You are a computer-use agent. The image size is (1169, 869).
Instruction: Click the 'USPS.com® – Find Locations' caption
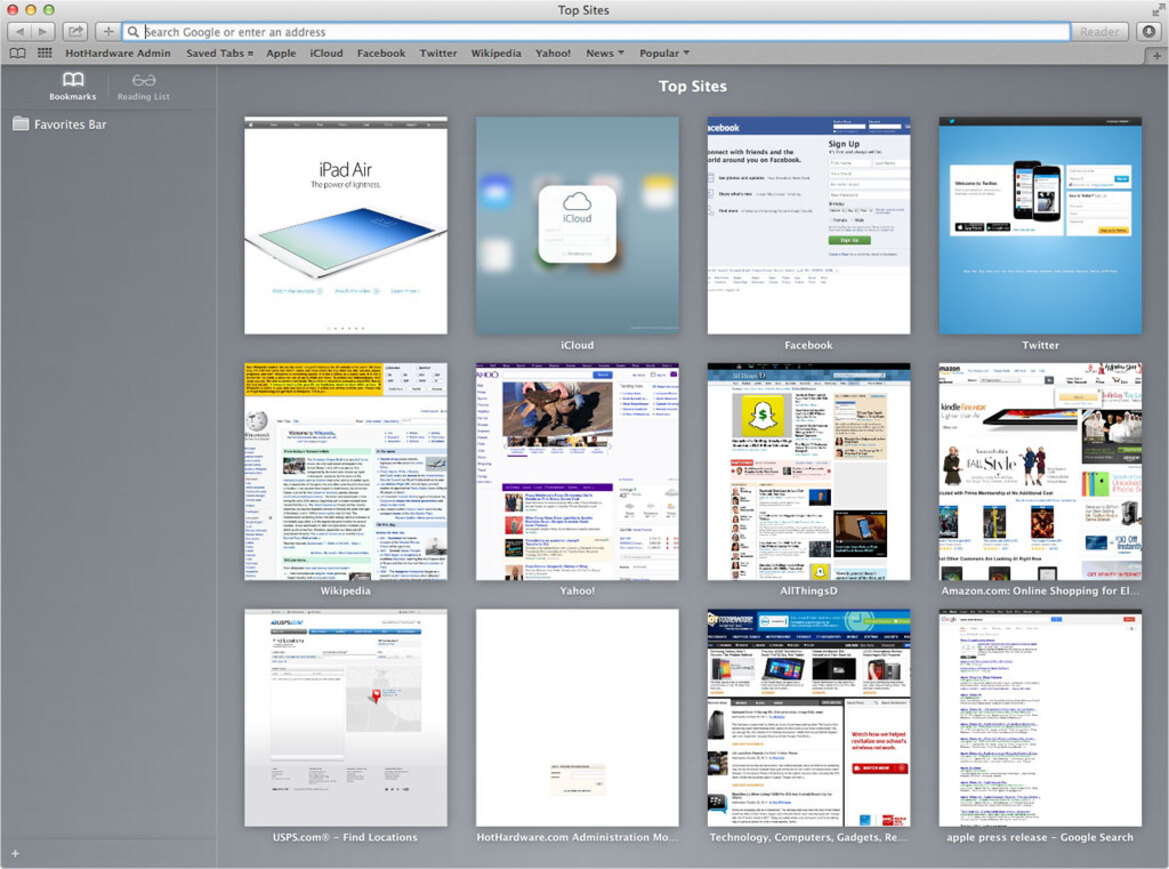point(345,837)
